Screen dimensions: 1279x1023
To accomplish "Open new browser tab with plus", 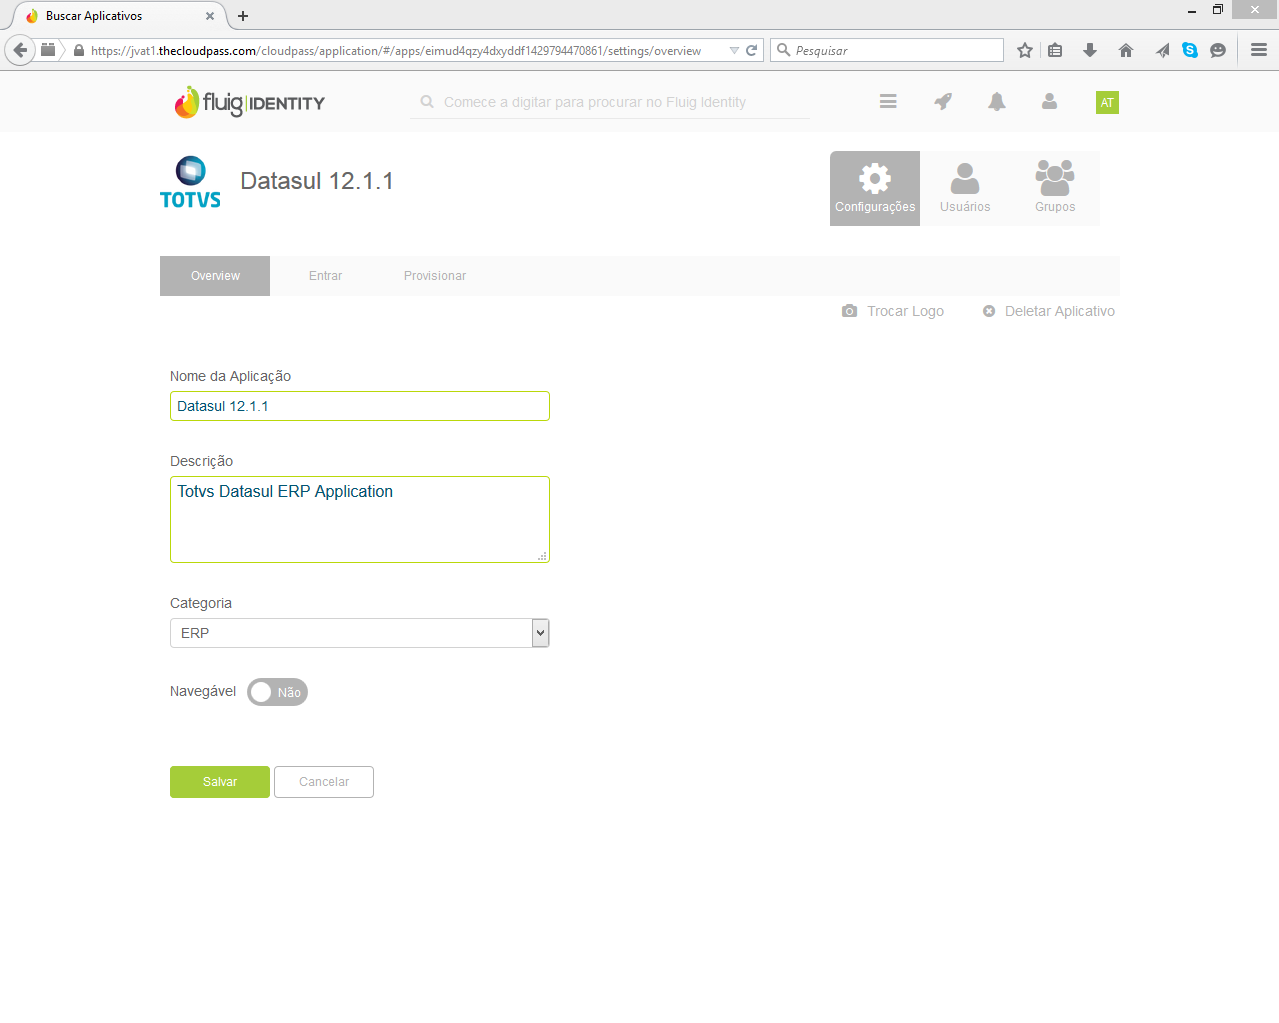I will click(243, 16).
